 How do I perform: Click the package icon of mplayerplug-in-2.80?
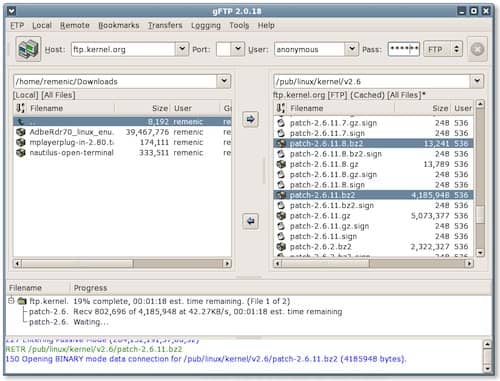pos(21,142)
